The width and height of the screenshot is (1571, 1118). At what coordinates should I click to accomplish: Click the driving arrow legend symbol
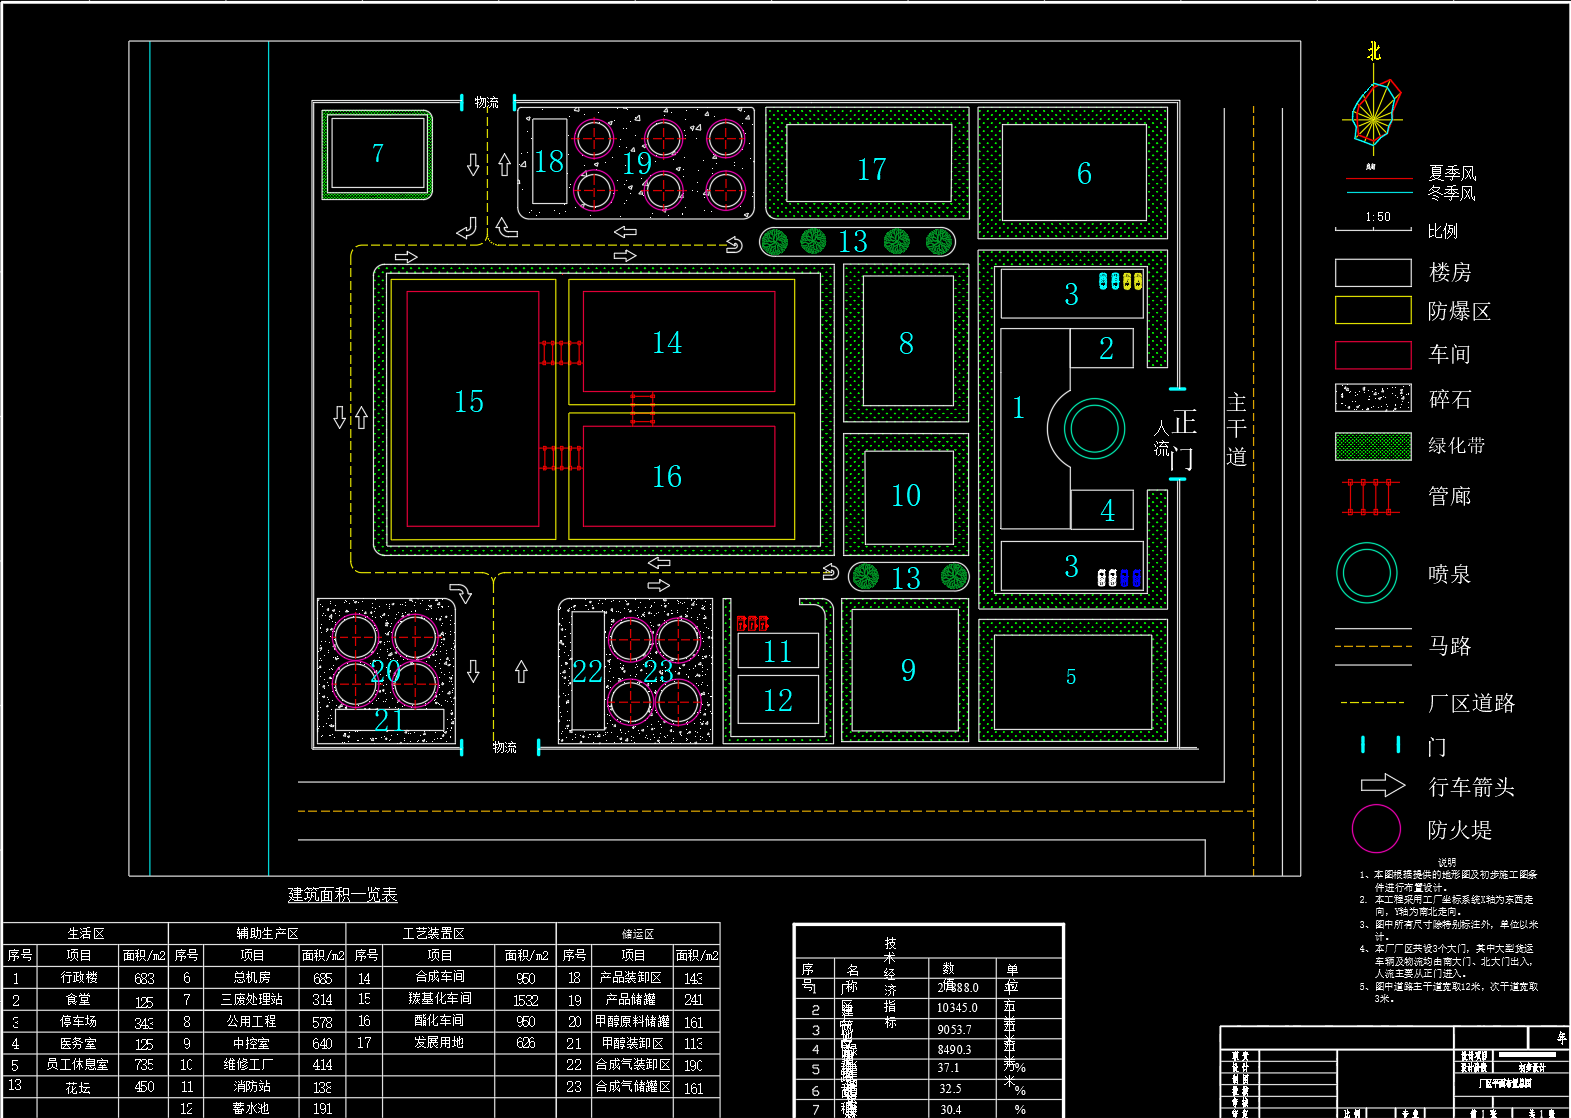(x=1383, y=786)
